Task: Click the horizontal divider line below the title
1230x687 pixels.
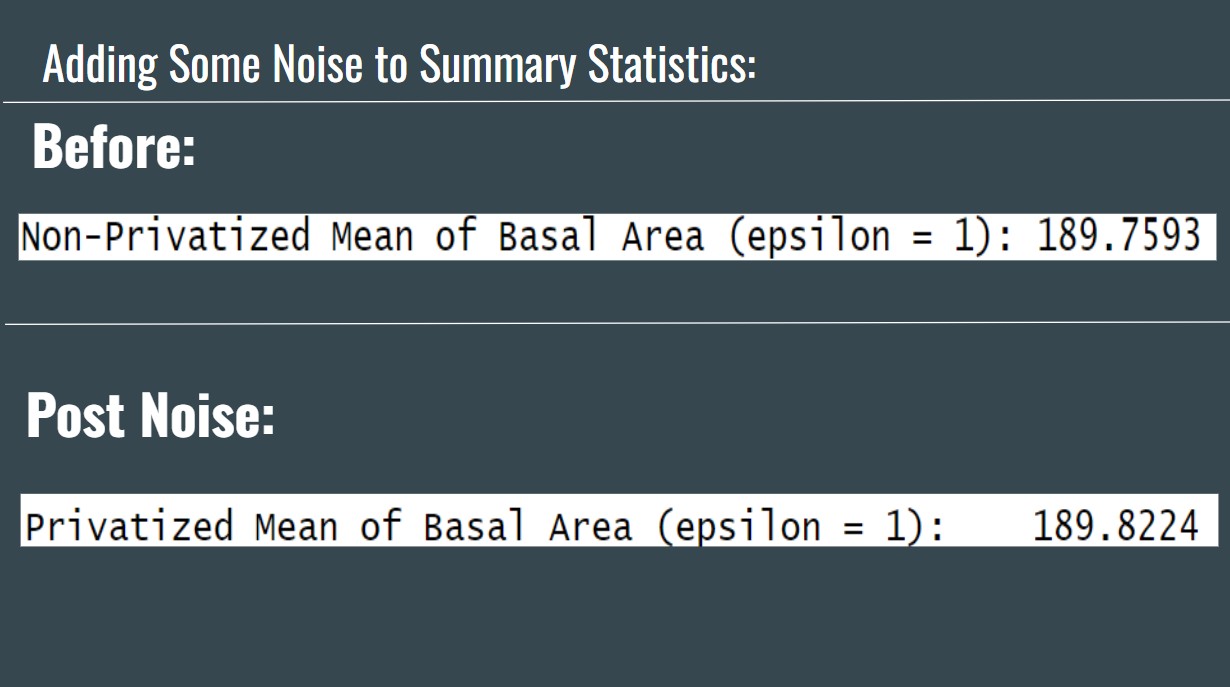Action: click(615, 101)
